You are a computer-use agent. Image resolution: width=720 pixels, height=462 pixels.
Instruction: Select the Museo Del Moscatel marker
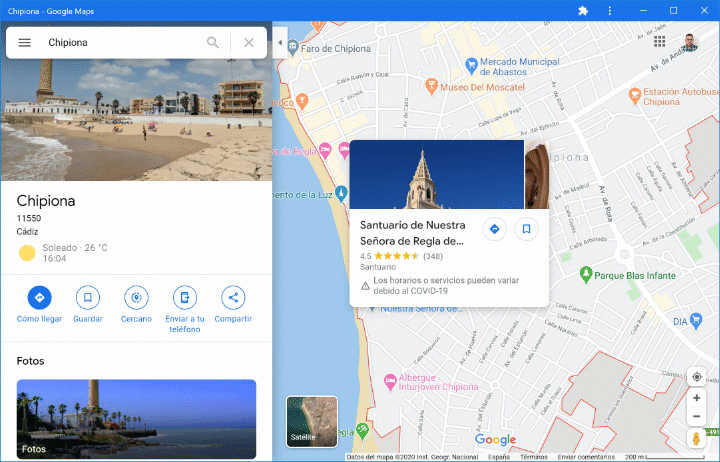(x=431, y=86)
